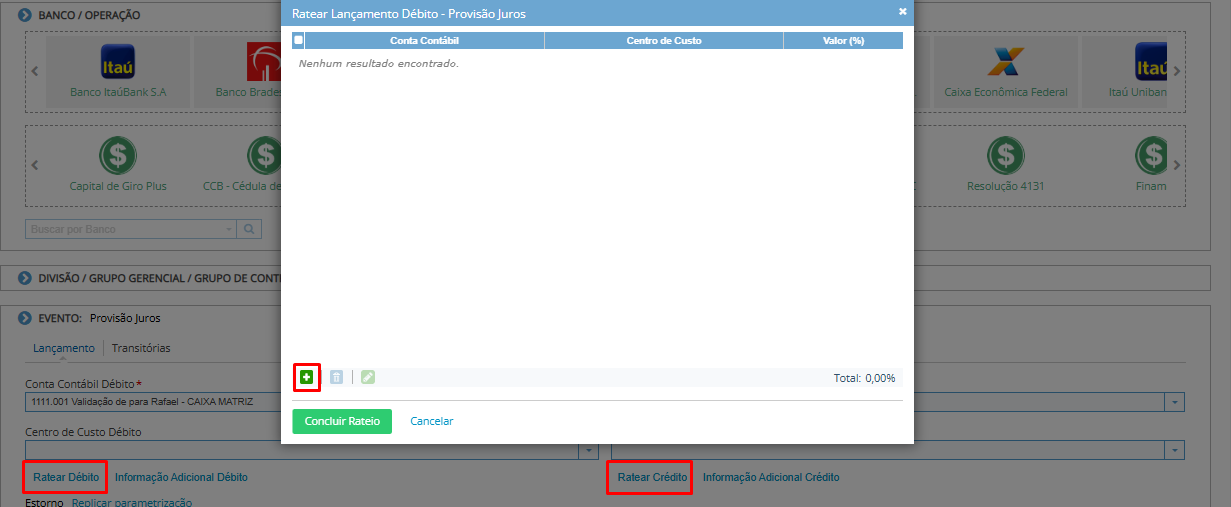Image resolution: width=1231 pixels, height=507 pixels.
Task: Click the Conta Contábil column header
Action: pos(424,41)
